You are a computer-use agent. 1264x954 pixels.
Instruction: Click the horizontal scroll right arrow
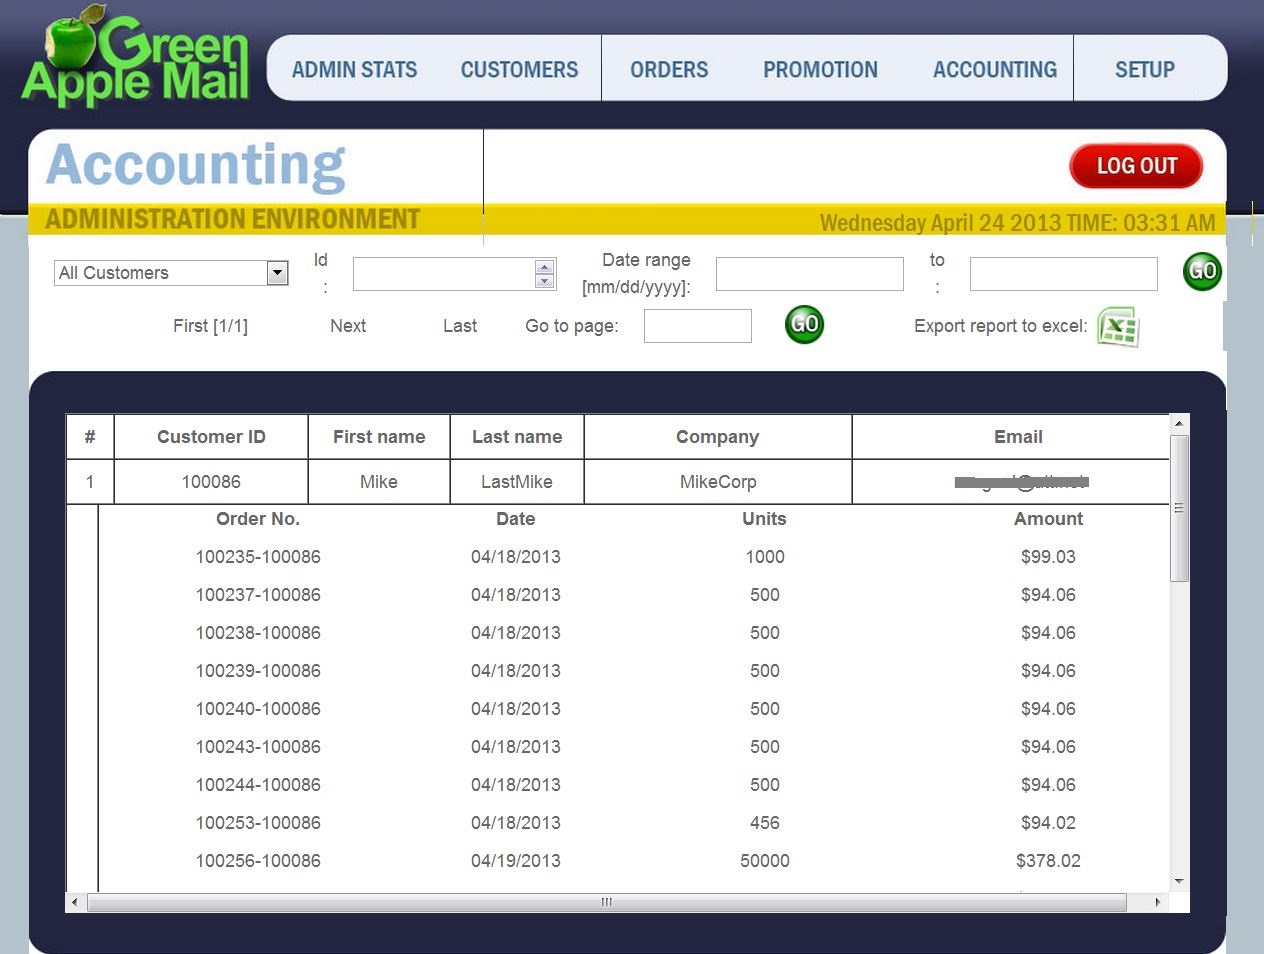click(1158, 902)
